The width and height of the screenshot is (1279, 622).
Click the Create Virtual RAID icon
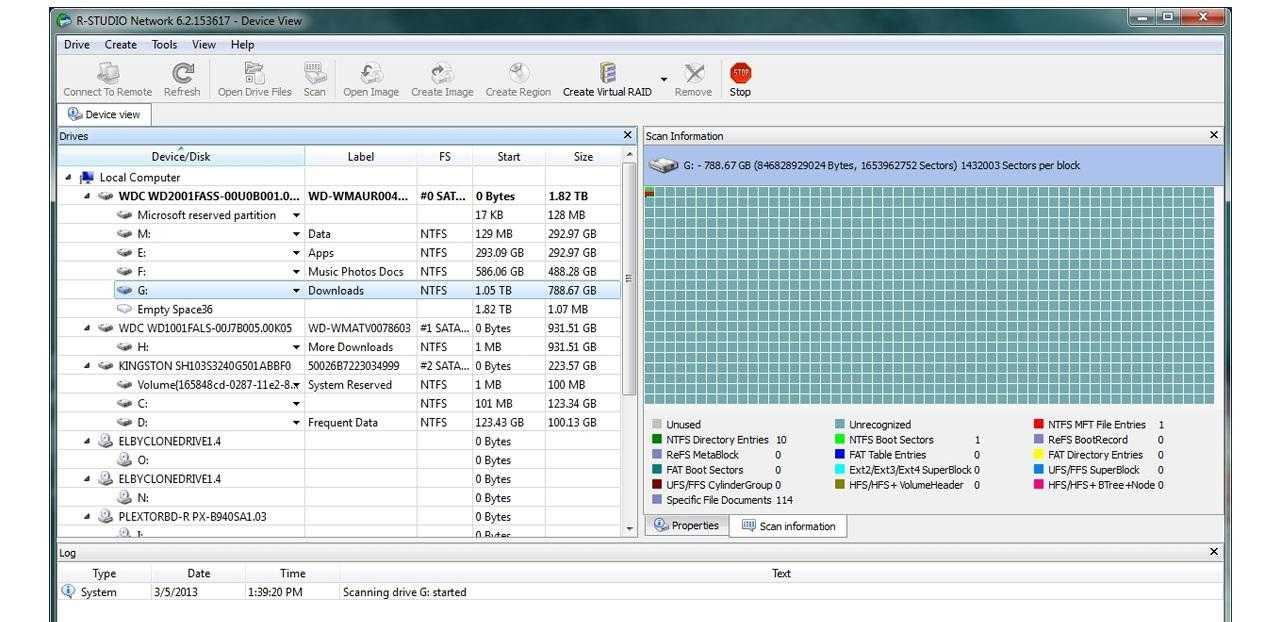[607, 74]
